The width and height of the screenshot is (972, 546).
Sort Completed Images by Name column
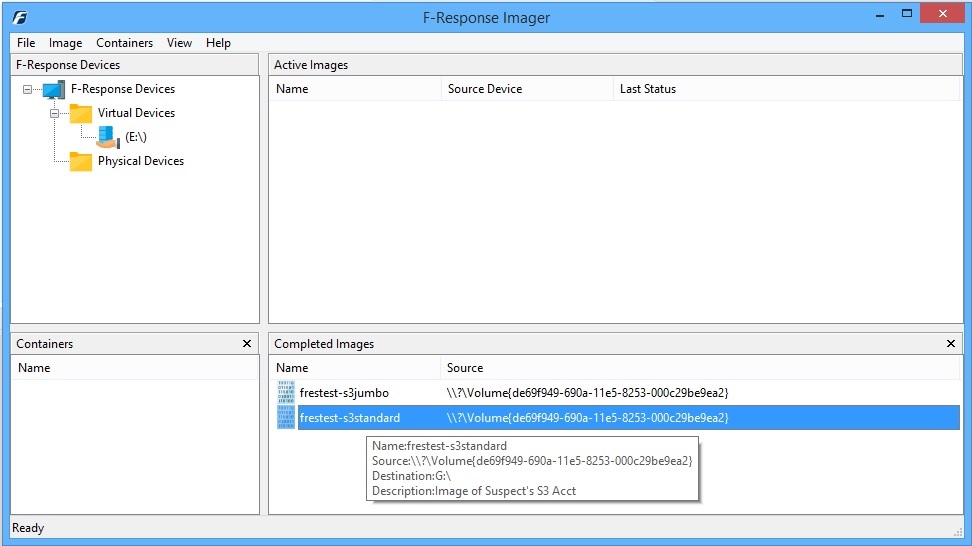(355, 368)
